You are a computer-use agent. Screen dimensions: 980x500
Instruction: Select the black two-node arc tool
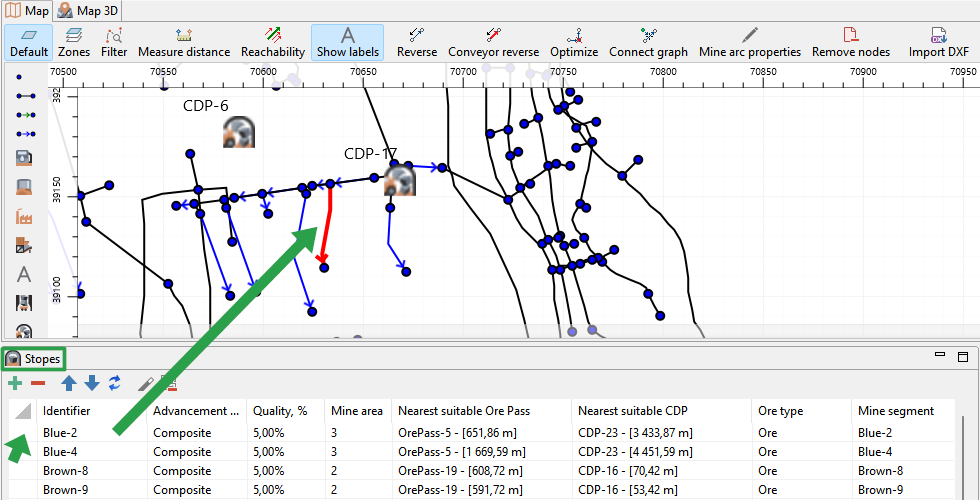point(25,96)
